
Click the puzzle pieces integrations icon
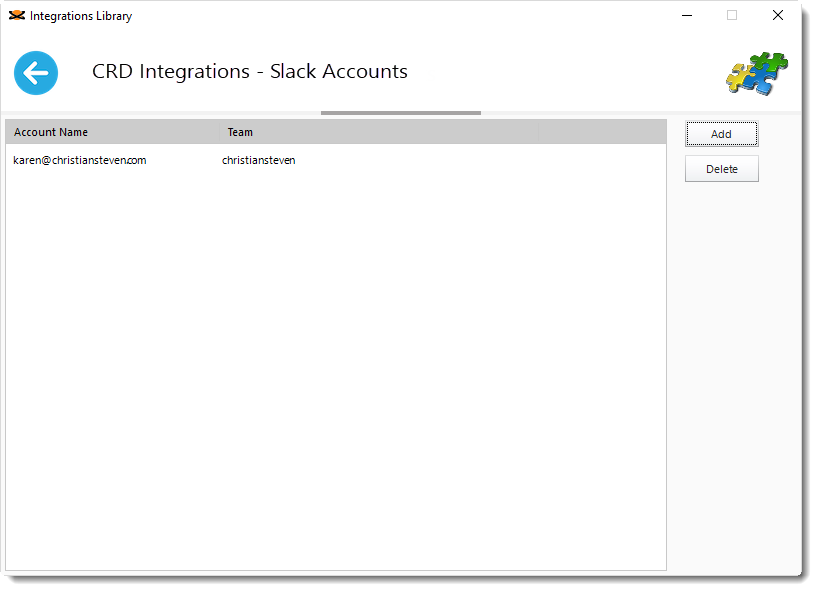[x=757, y=73]
